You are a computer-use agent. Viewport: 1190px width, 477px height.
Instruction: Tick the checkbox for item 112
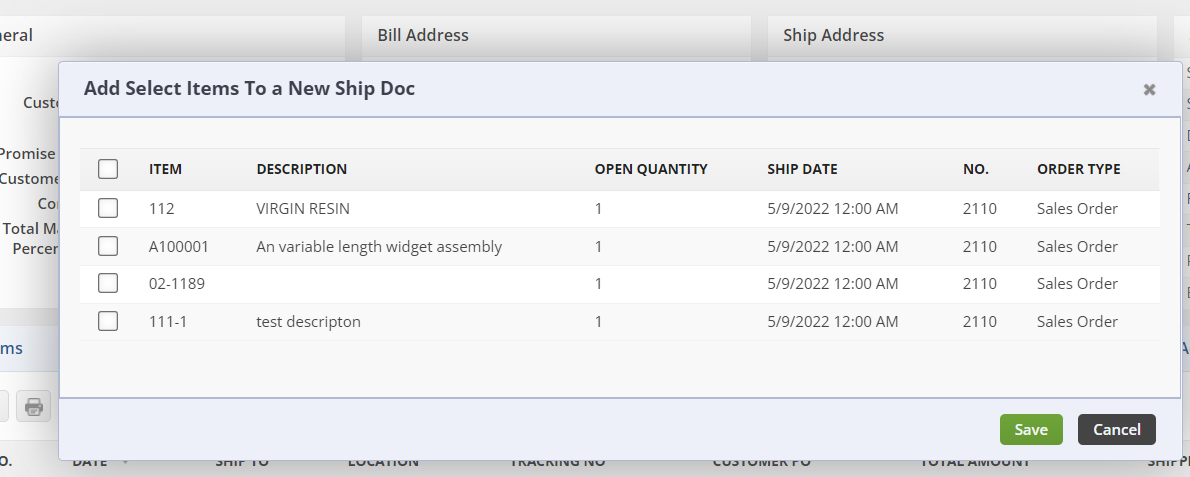click(108, 208)
